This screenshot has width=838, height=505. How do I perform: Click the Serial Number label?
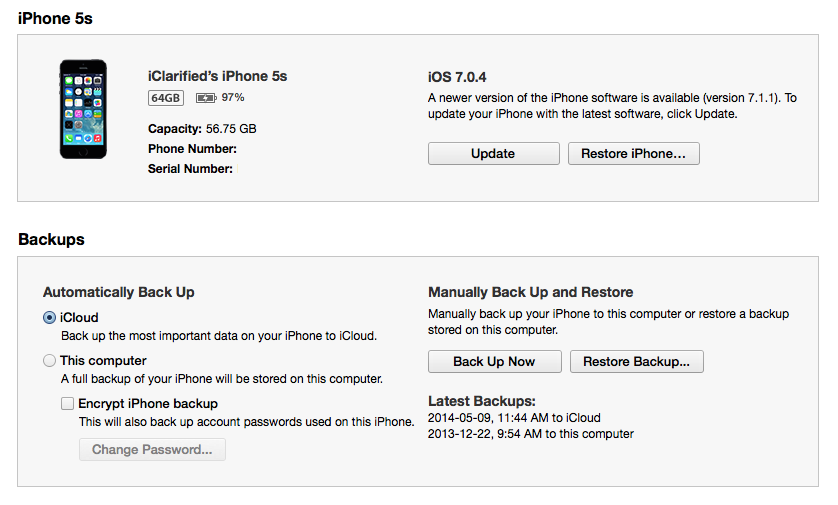tap(190, 169)
